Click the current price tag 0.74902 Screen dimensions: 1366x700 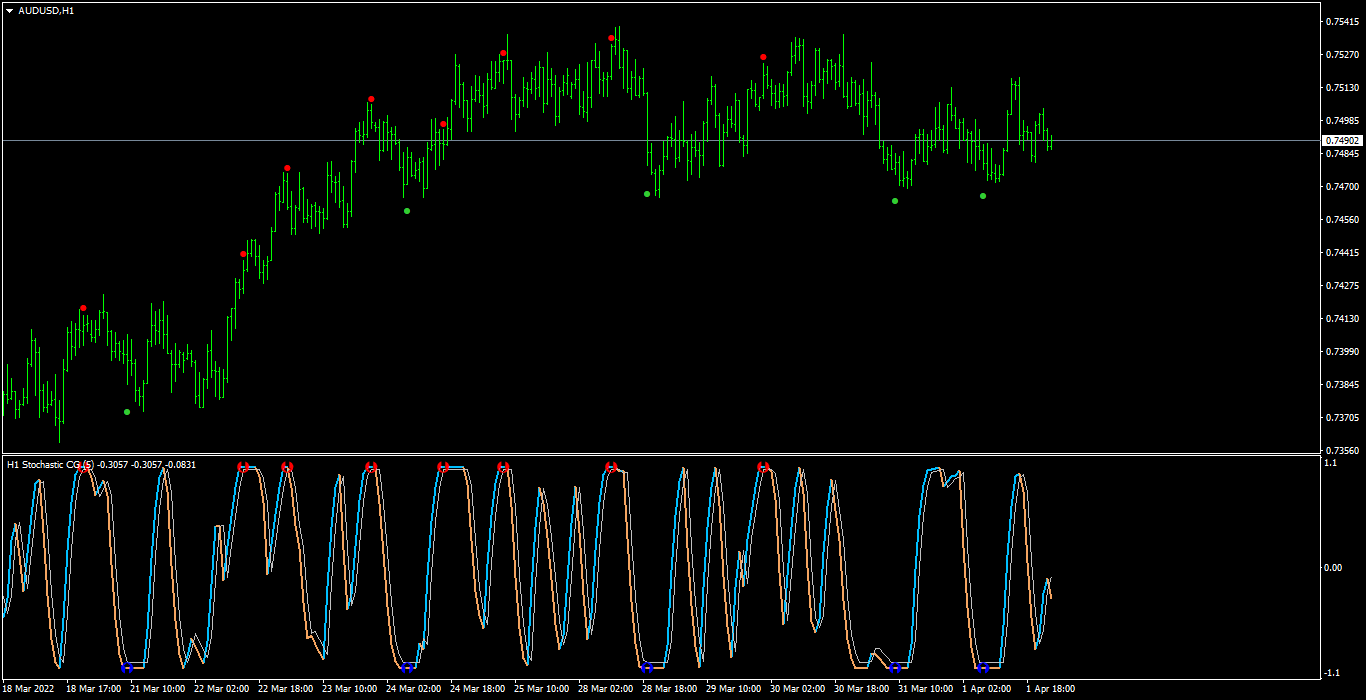coord(1342,141)
